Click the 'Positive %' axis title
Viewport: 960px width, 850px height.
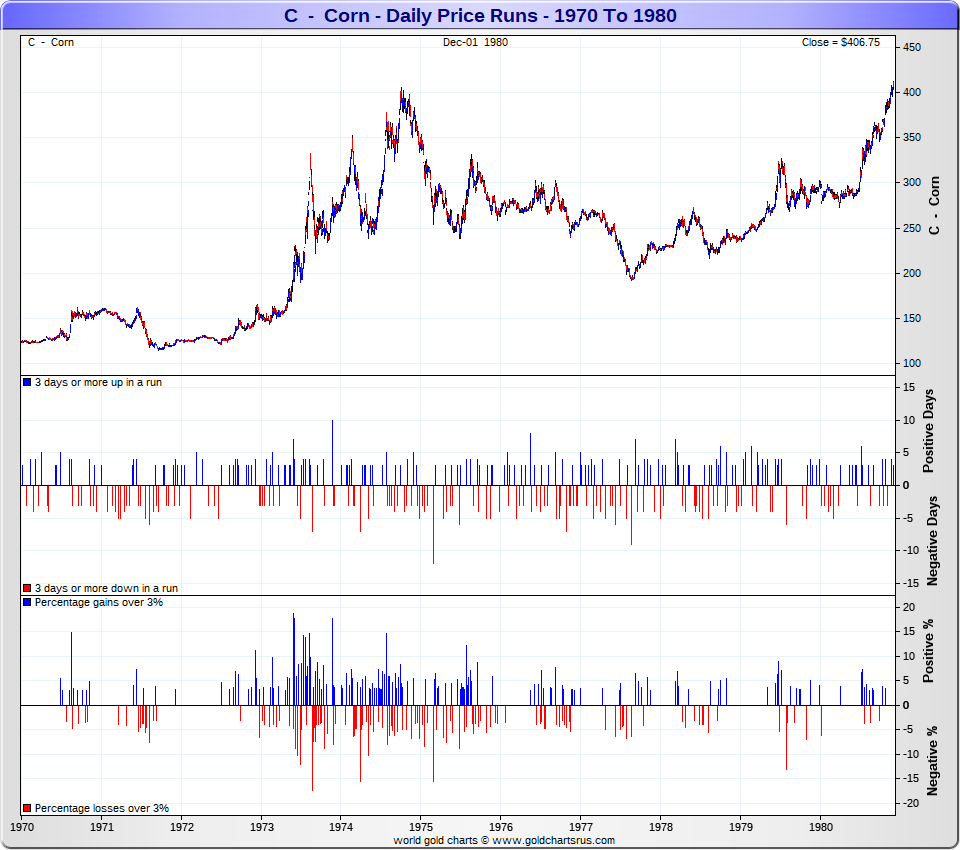click(x=929, y=651)
